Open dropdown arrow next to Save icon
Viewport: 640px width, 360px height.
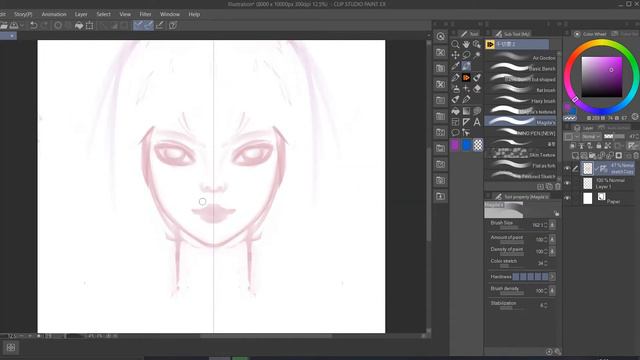(x=22, y=25)
